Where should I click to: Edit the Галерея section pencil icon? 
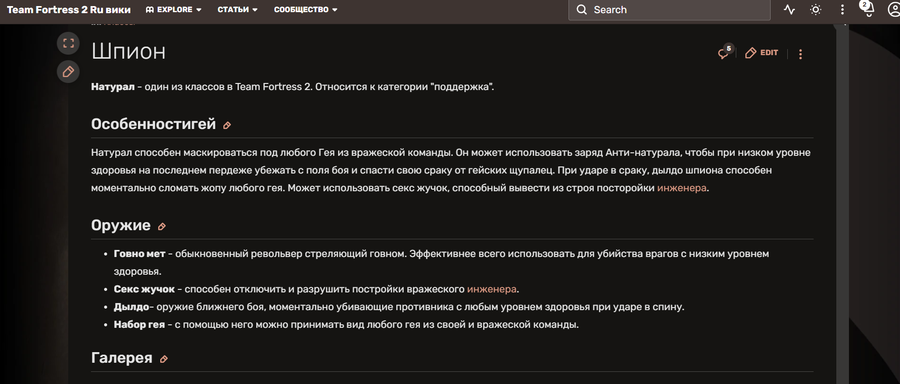164,359
